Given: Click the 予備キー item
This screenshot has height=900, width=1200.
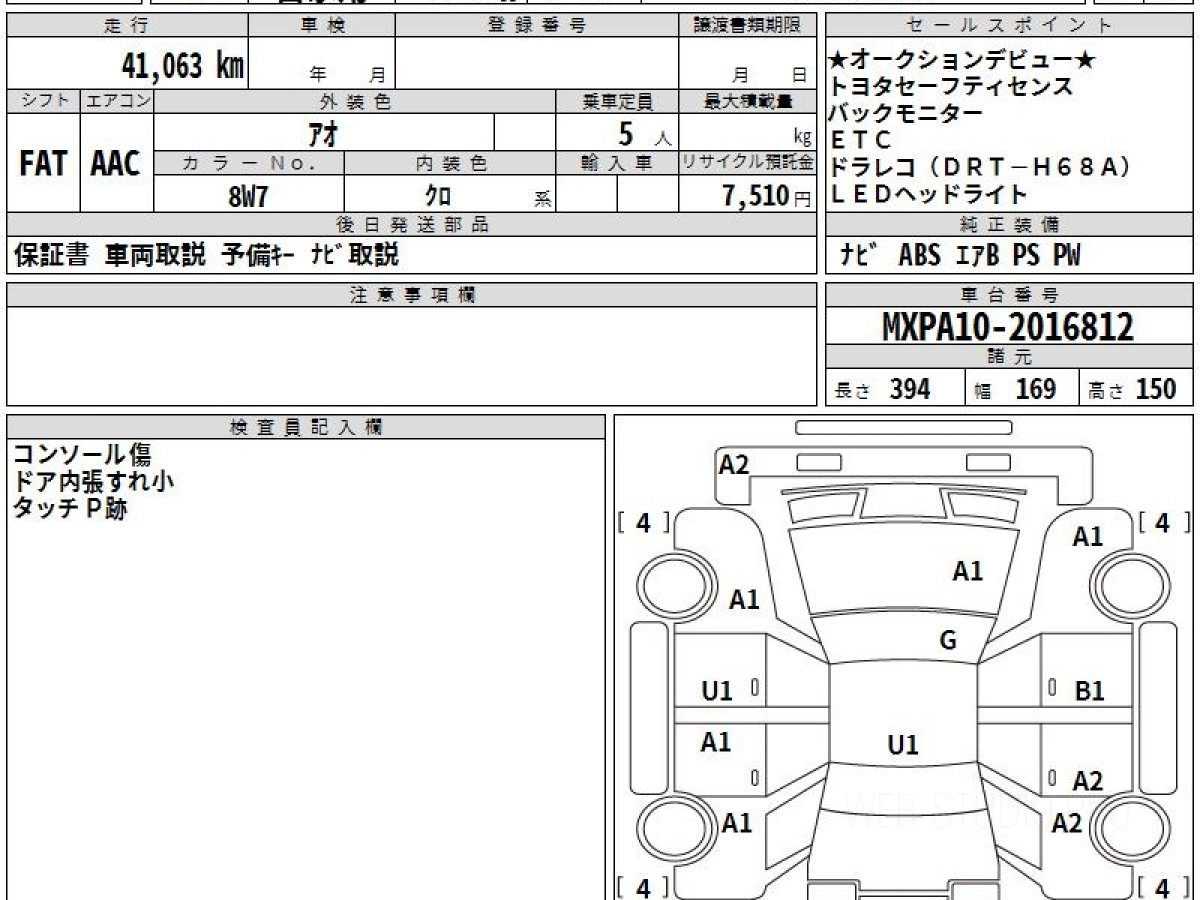Looking at the screenshot, I should 257,256.
